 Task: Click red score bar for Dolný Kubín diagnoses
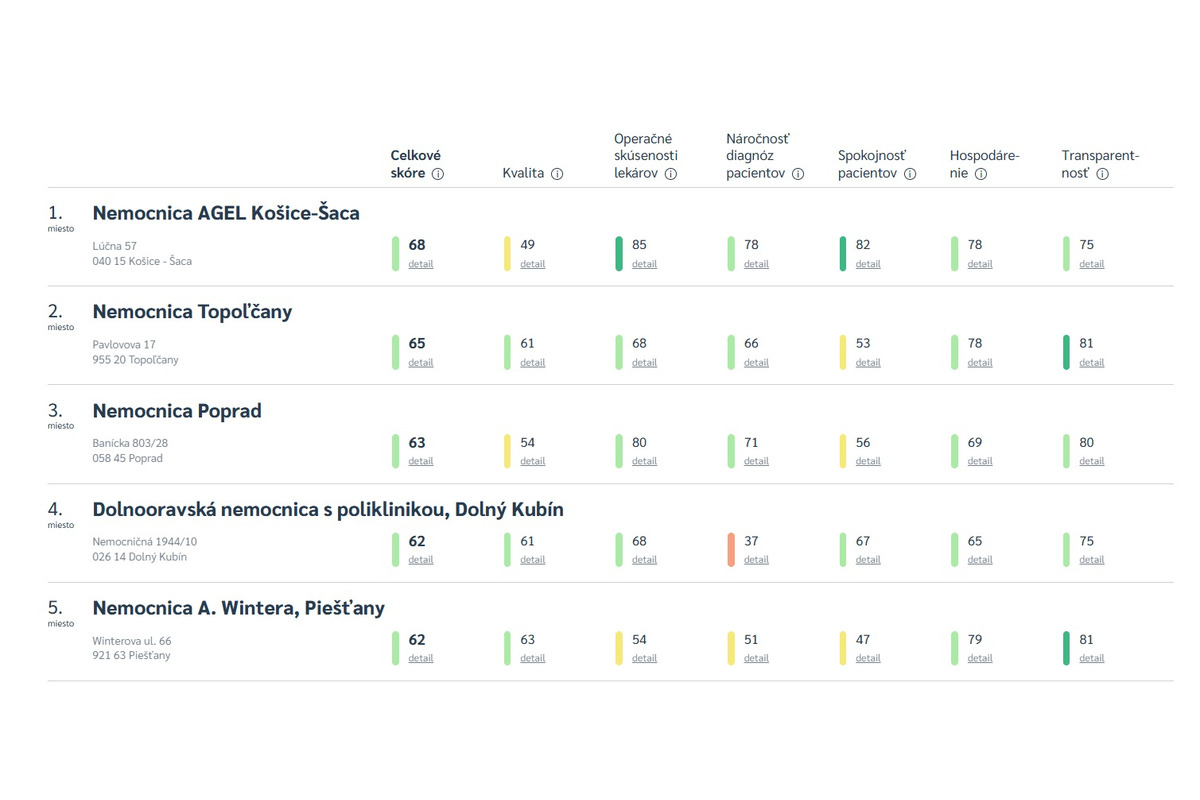(731, 550)
